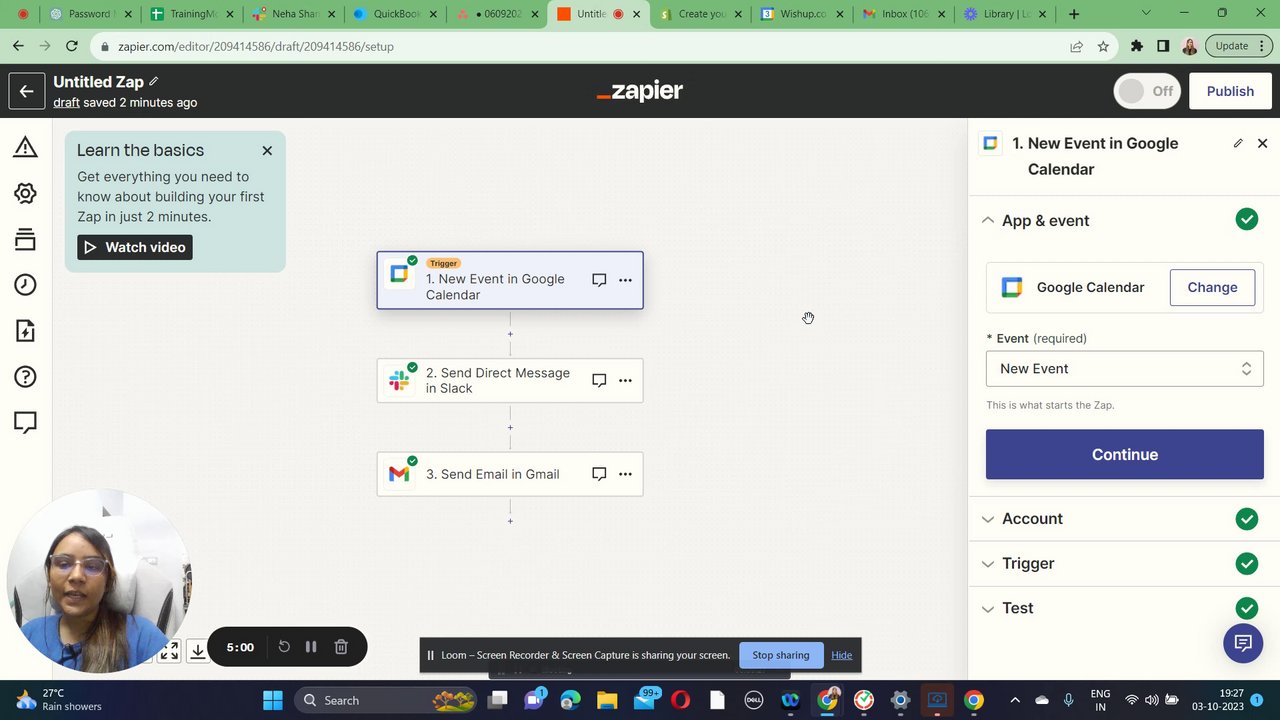Select the Send Direct Message in Slack step
Screen dimensions: 1280x720
[510, 380]
